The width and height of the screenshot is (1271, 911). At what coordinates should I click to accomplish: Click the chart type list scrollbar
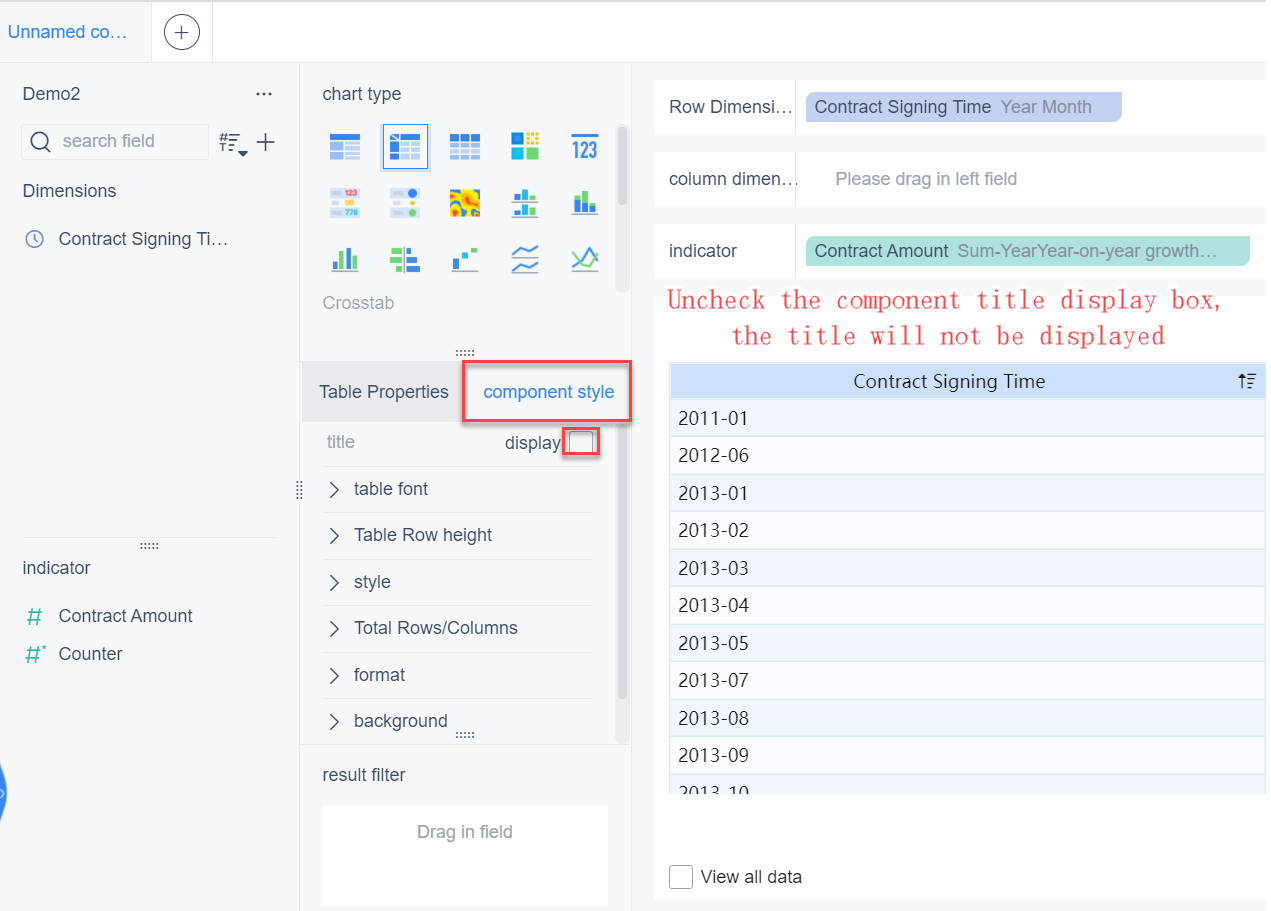tap(622, 166)
